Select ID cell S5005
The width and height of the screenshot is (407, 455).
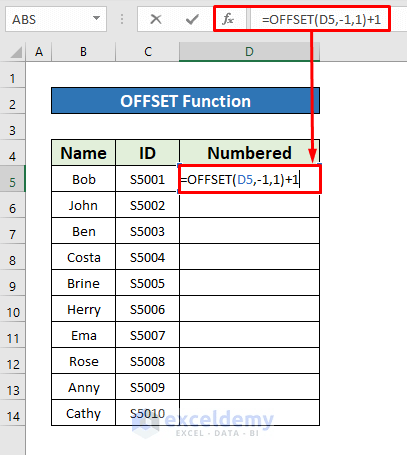(x=147, y=283)
